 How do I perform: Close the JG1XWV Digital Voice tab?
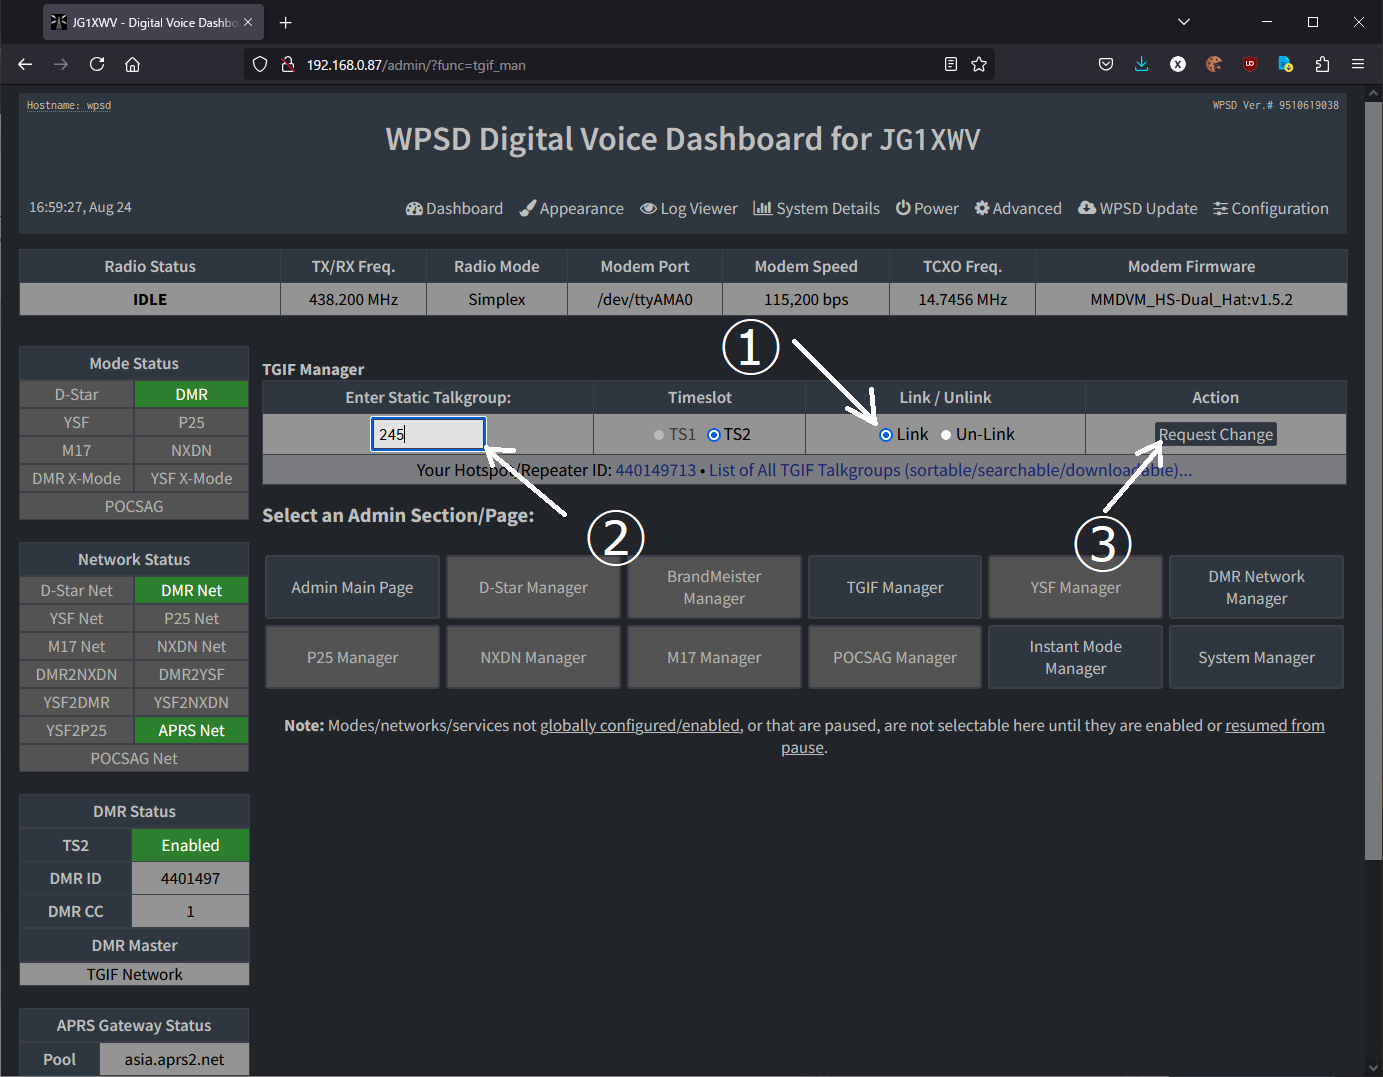248,22
